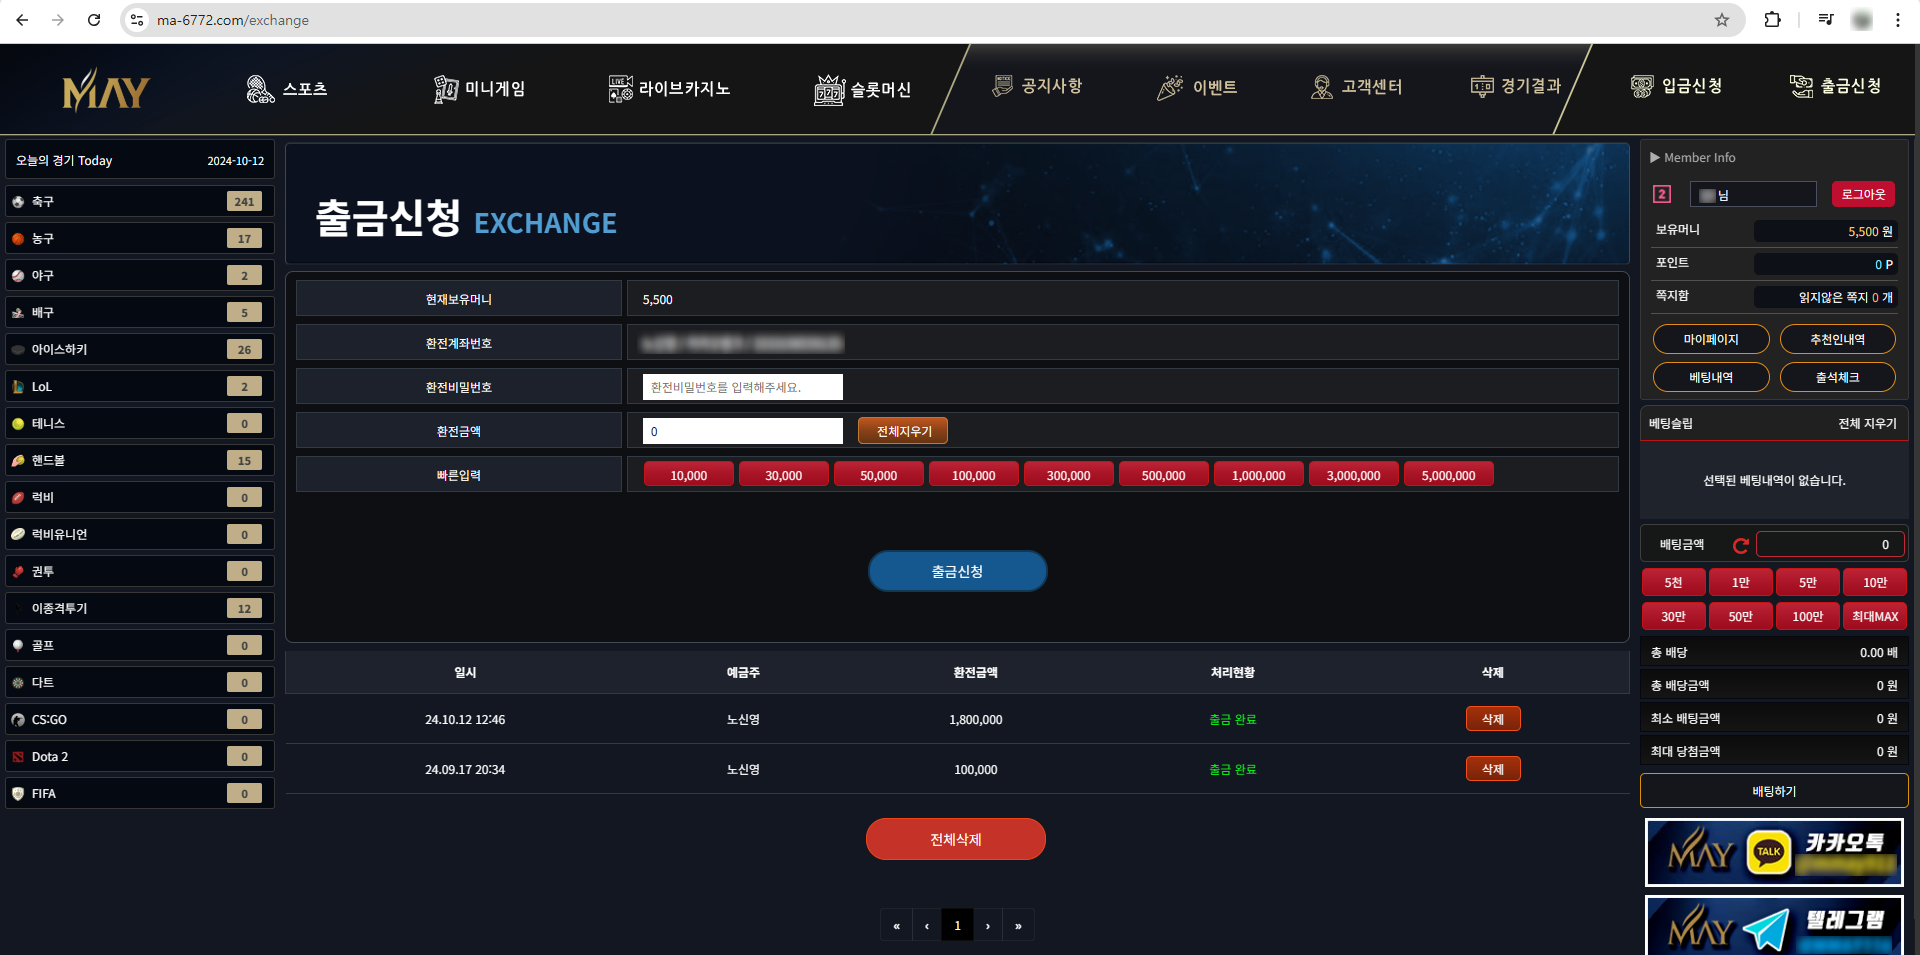Click the customer center (고객센터) headset icon

pos(1322,87)
